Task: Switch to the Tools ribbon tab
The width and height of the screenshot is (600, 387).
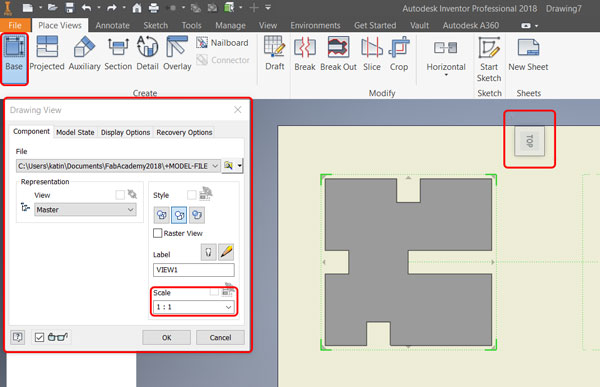Action: pos(191,25)
